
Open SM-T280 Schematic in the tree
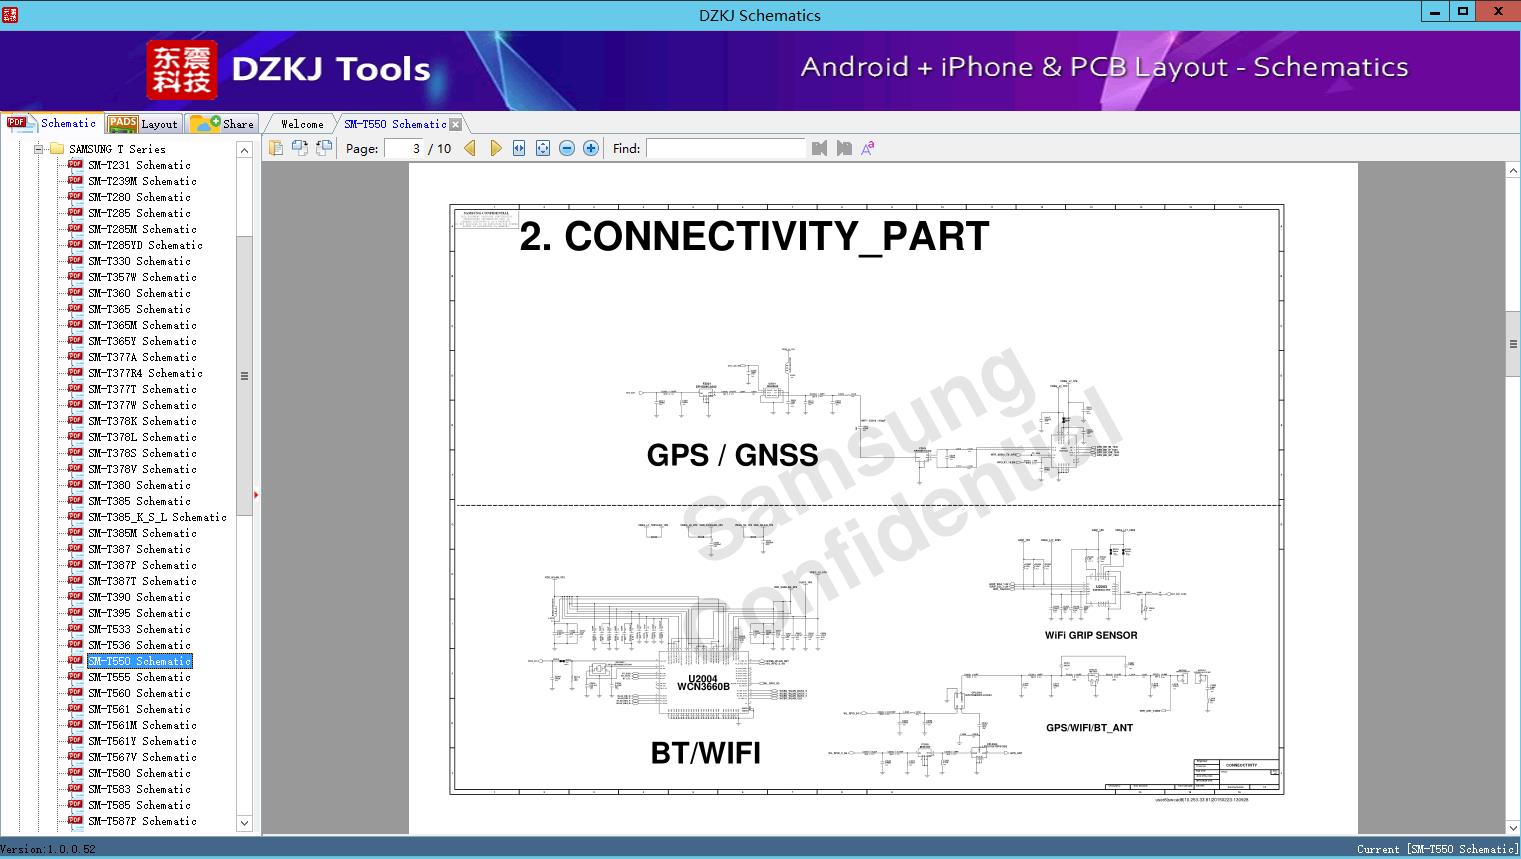pyautogui.click(x=139, y=197)
